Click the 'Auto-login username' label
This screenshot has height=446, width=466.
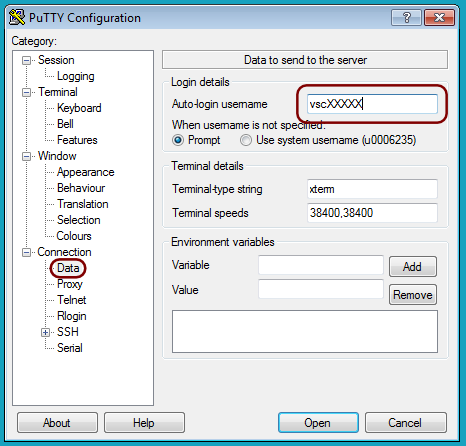click(x=219, y=104)
